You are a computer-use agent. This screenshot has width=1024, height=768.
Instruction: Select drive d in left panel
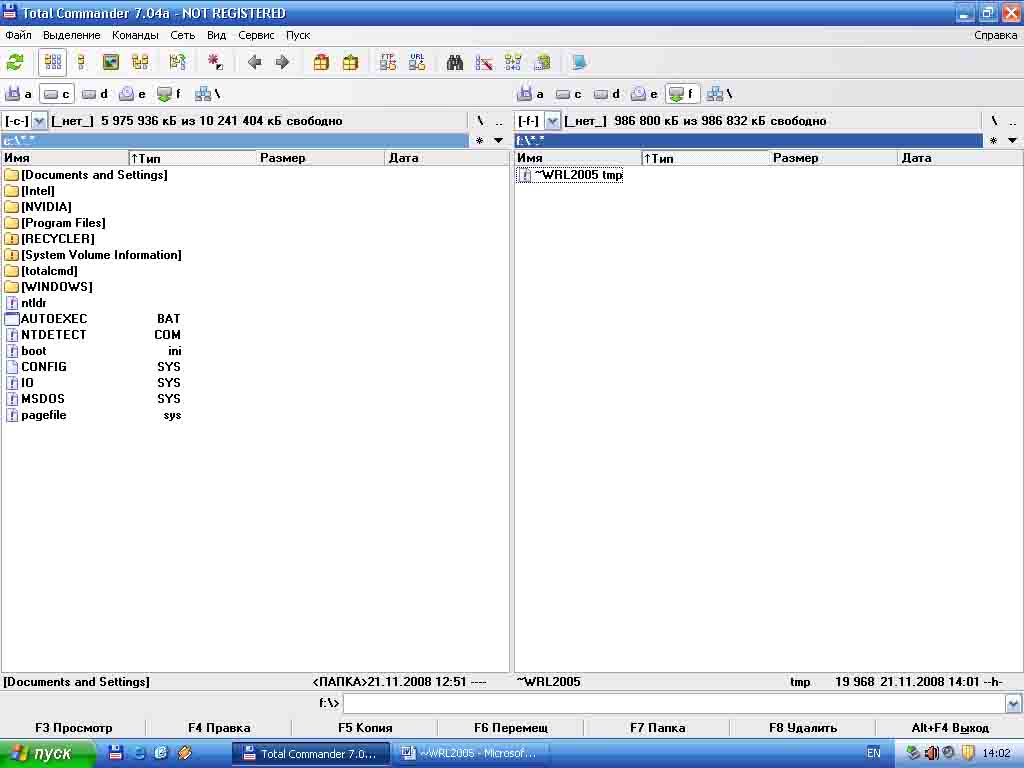click(95, 94)
